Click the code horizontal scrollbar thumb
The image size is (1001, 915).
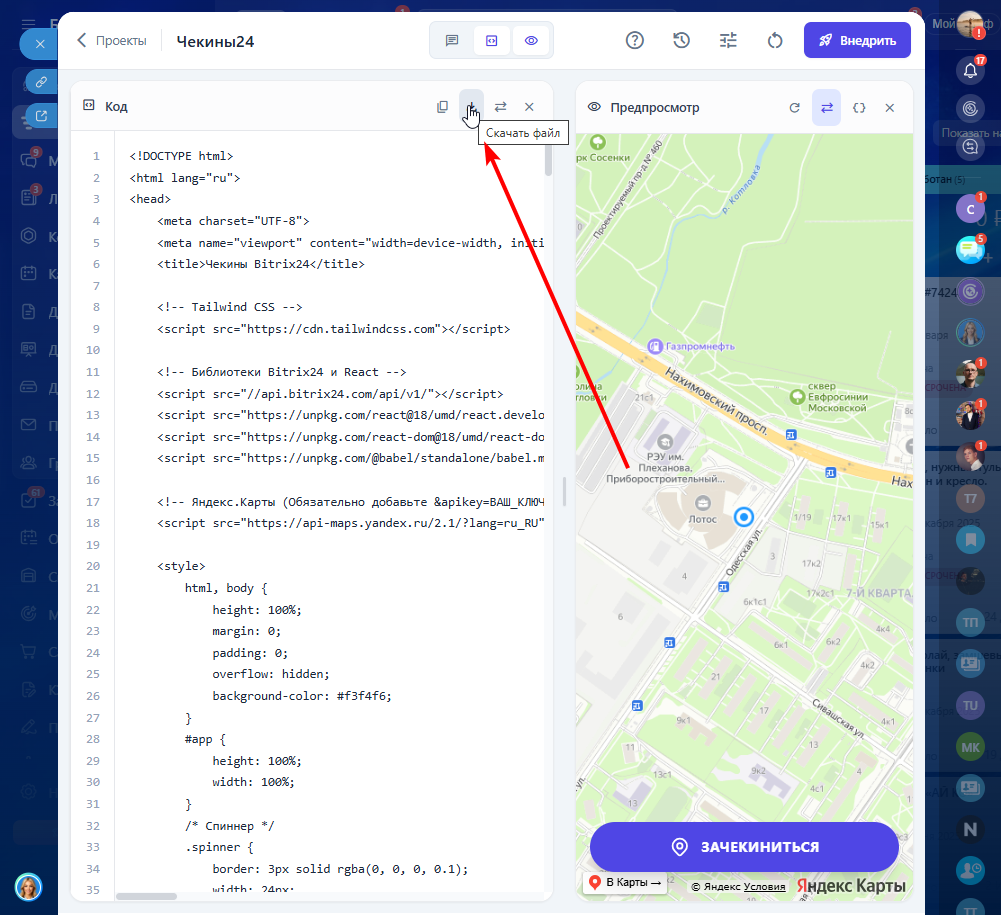146,896
